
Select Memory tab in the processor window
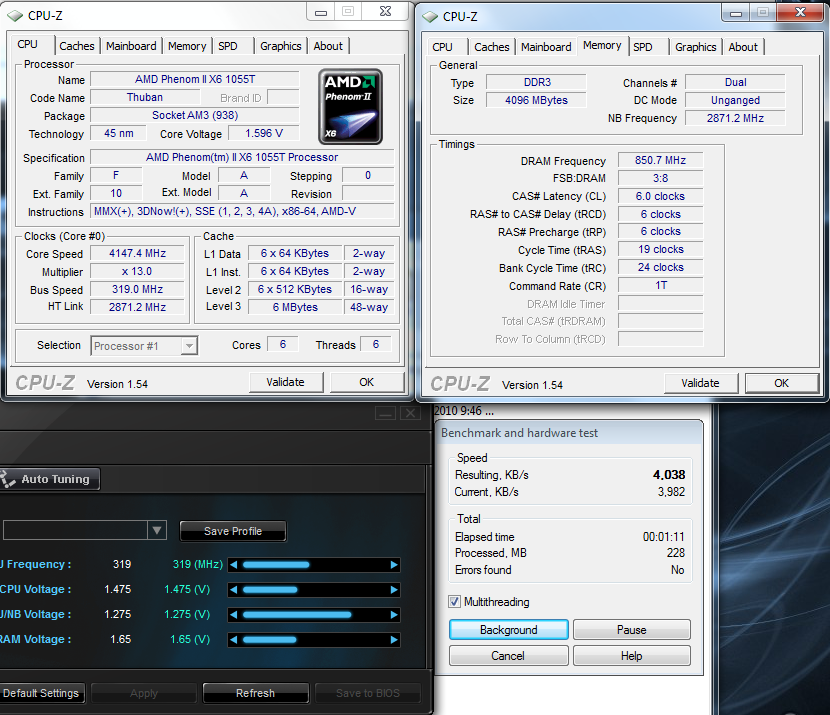coord(187,46)
